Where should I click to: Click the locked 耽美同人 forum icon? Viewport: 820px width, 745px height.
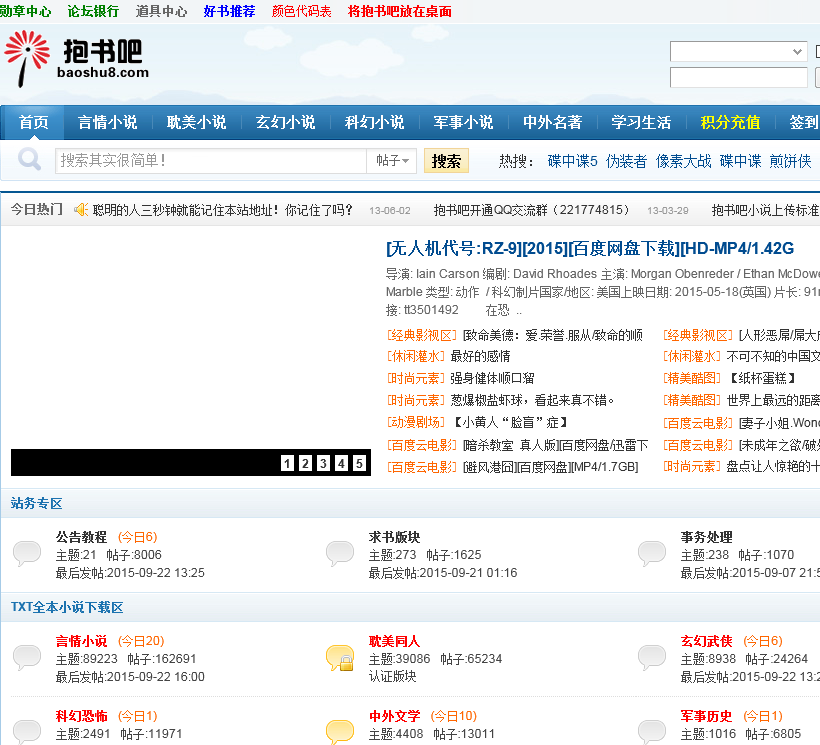(339, 658)
